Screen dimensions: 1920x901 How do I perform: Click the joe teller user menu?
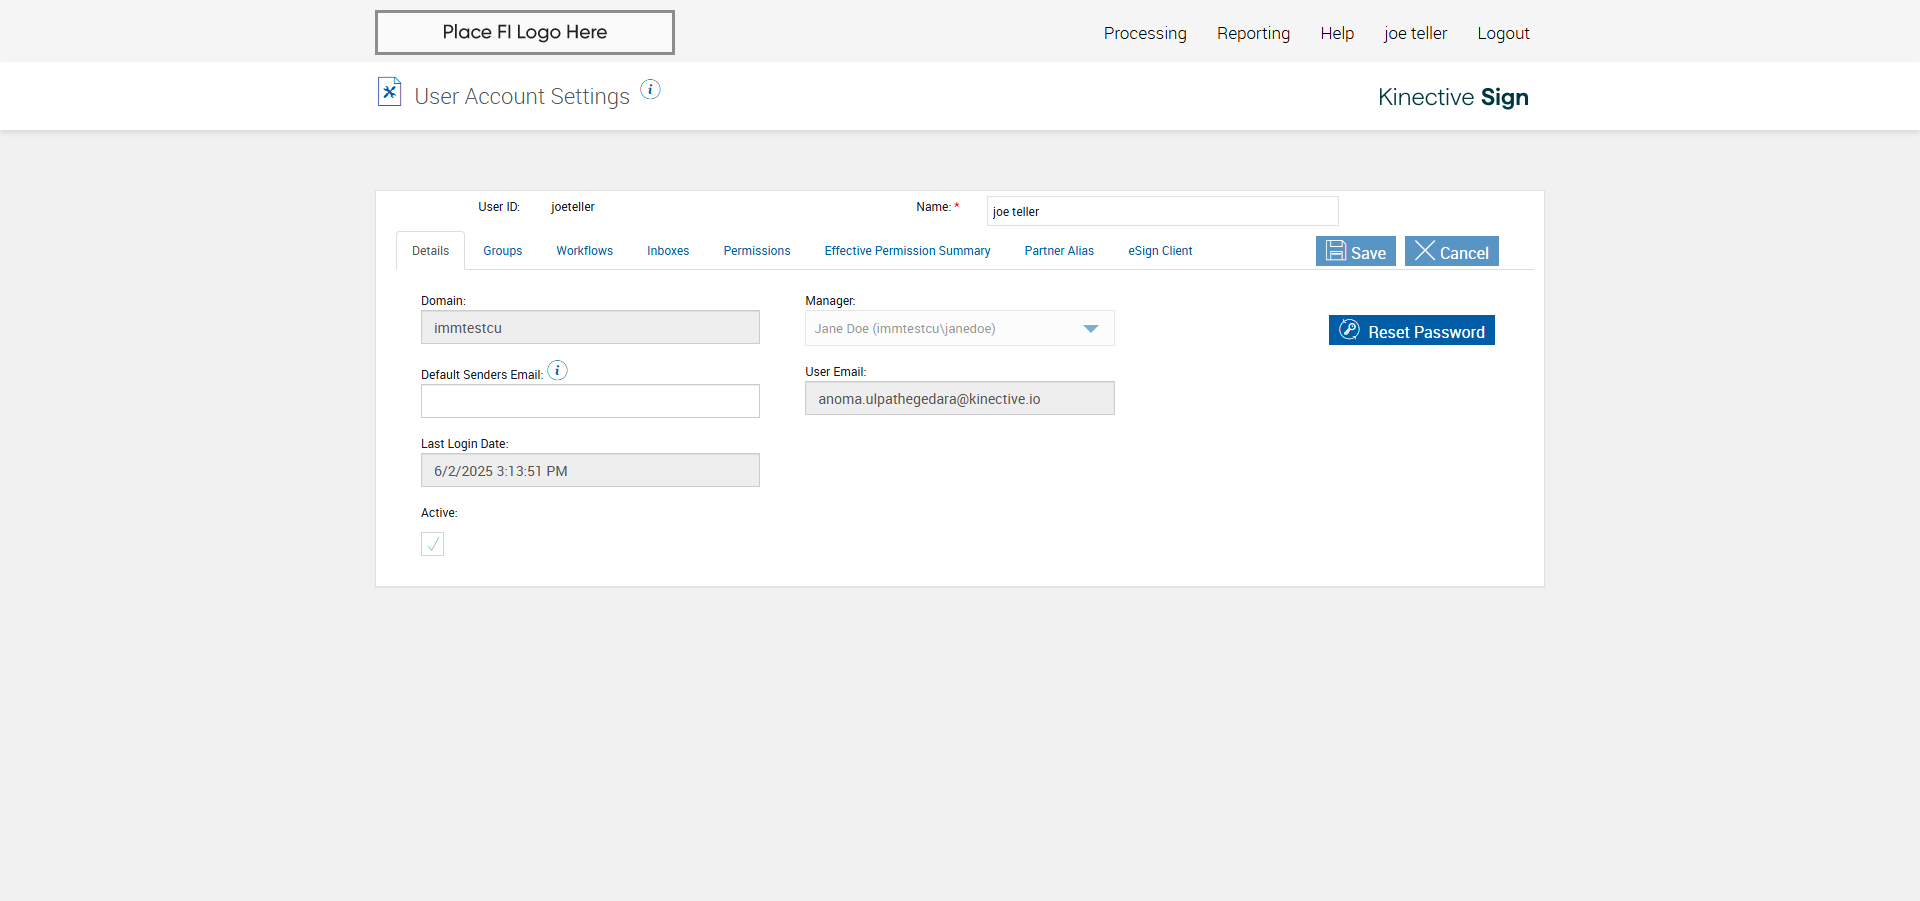coord(1415,33)
